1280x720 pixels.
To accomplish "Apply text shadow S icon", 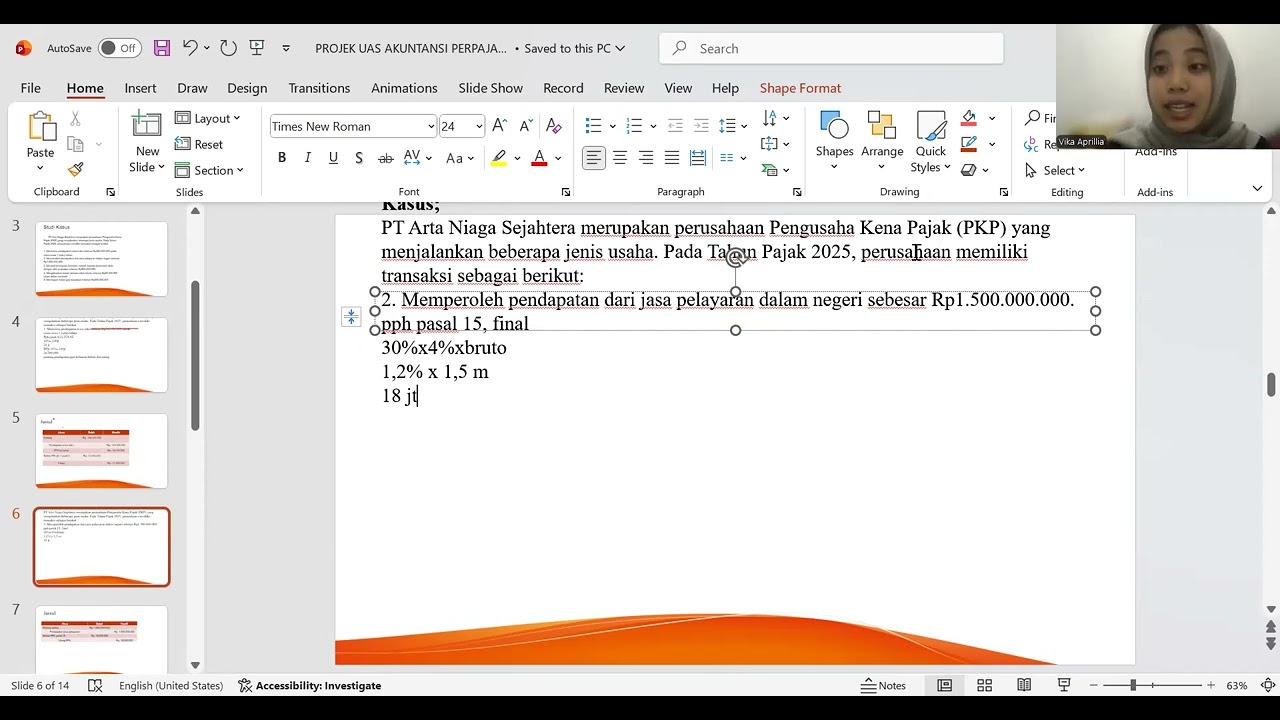I will pos(359,158).
